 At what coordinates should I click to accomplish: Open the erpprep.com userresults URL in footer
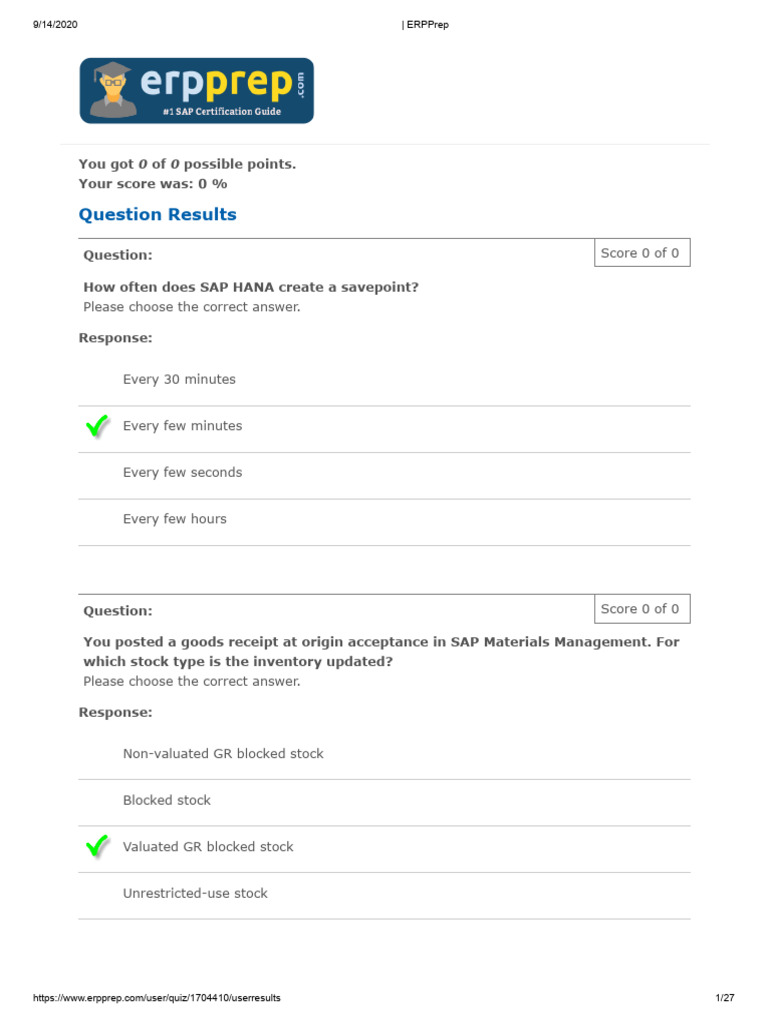point(157,998)
